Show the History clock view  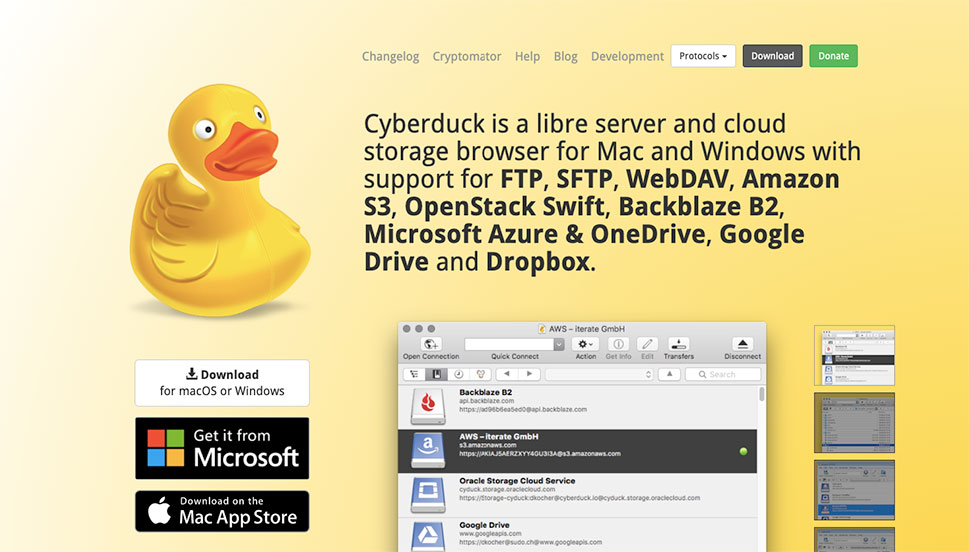[459, 374]
